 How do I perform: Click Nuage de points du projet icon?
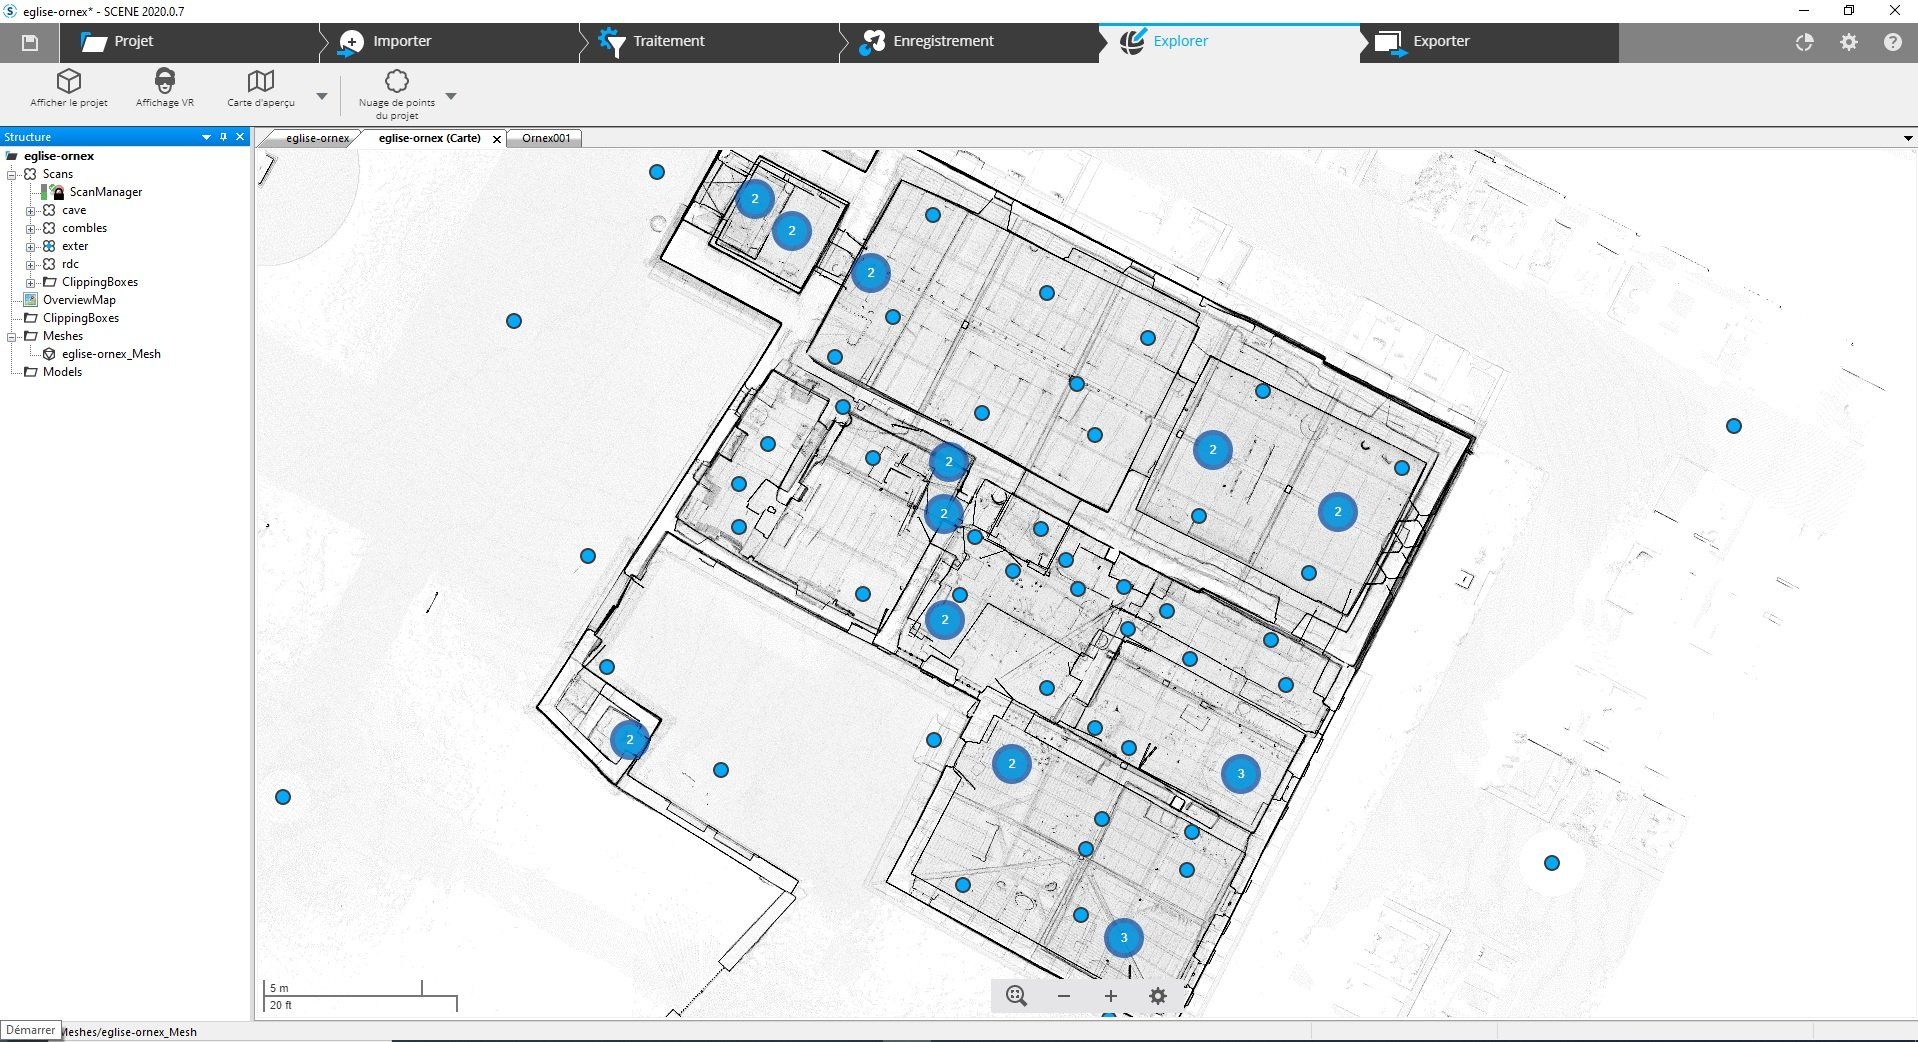[397, 81]
